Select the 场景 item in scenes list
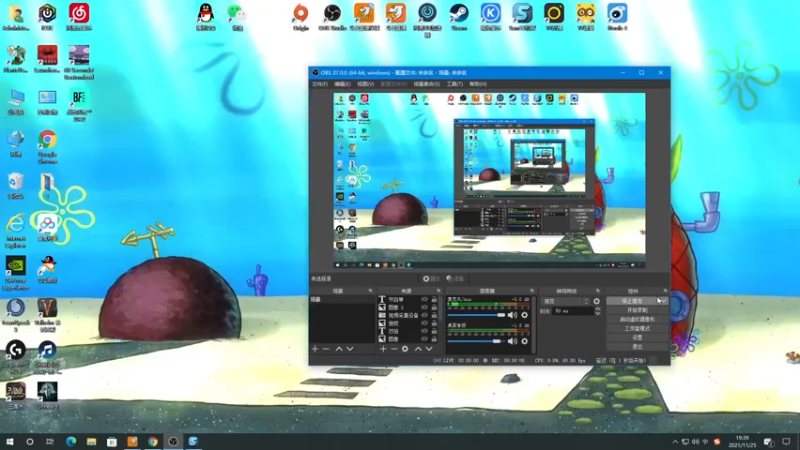The image size is (800, 450). (342, 299)
